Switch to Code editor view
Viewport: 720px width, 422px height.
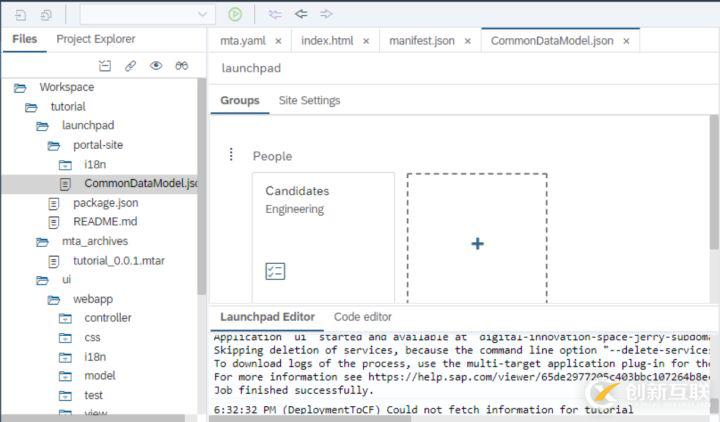coord(363,317)
